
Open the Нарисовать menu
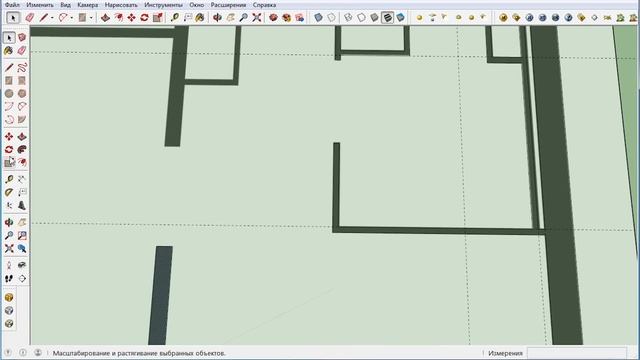point(121,5)
